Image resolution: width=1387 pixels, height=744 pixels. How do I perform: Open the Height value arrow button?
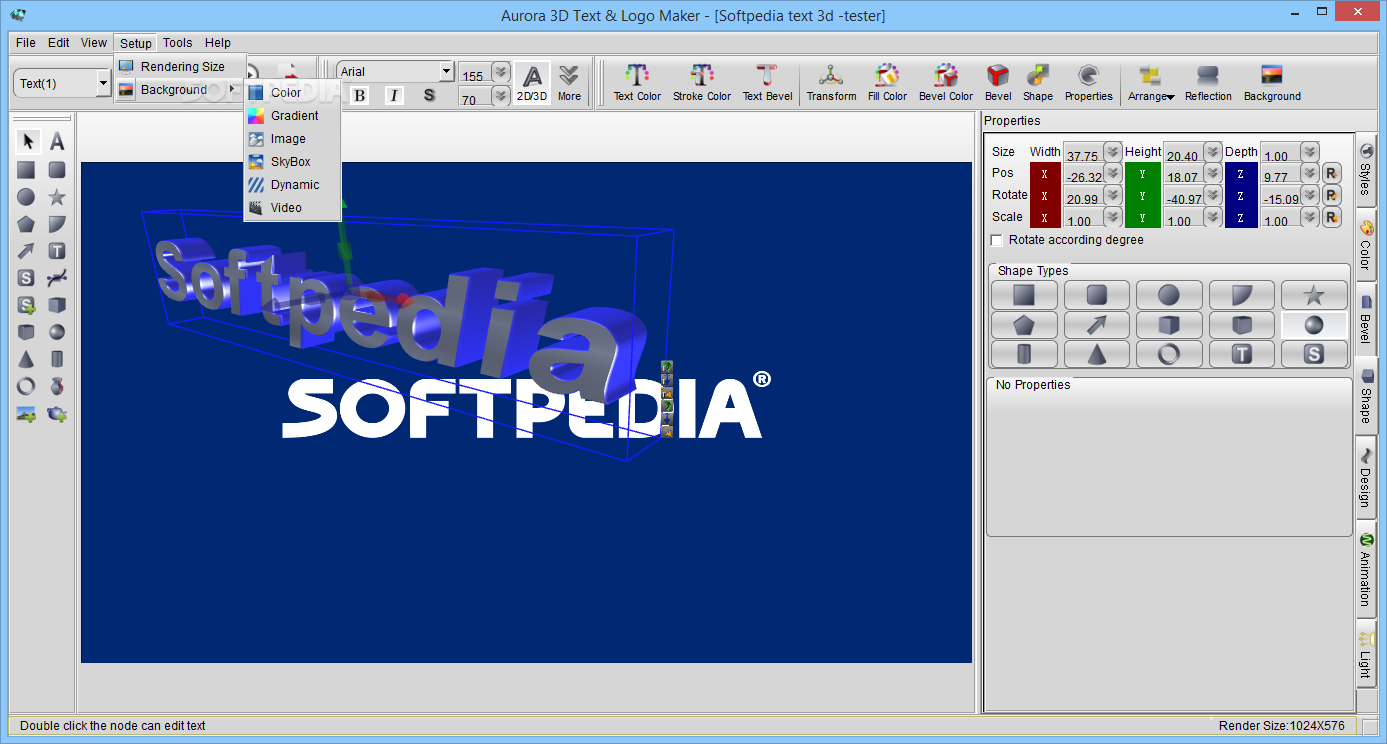tap(1212, 152)
